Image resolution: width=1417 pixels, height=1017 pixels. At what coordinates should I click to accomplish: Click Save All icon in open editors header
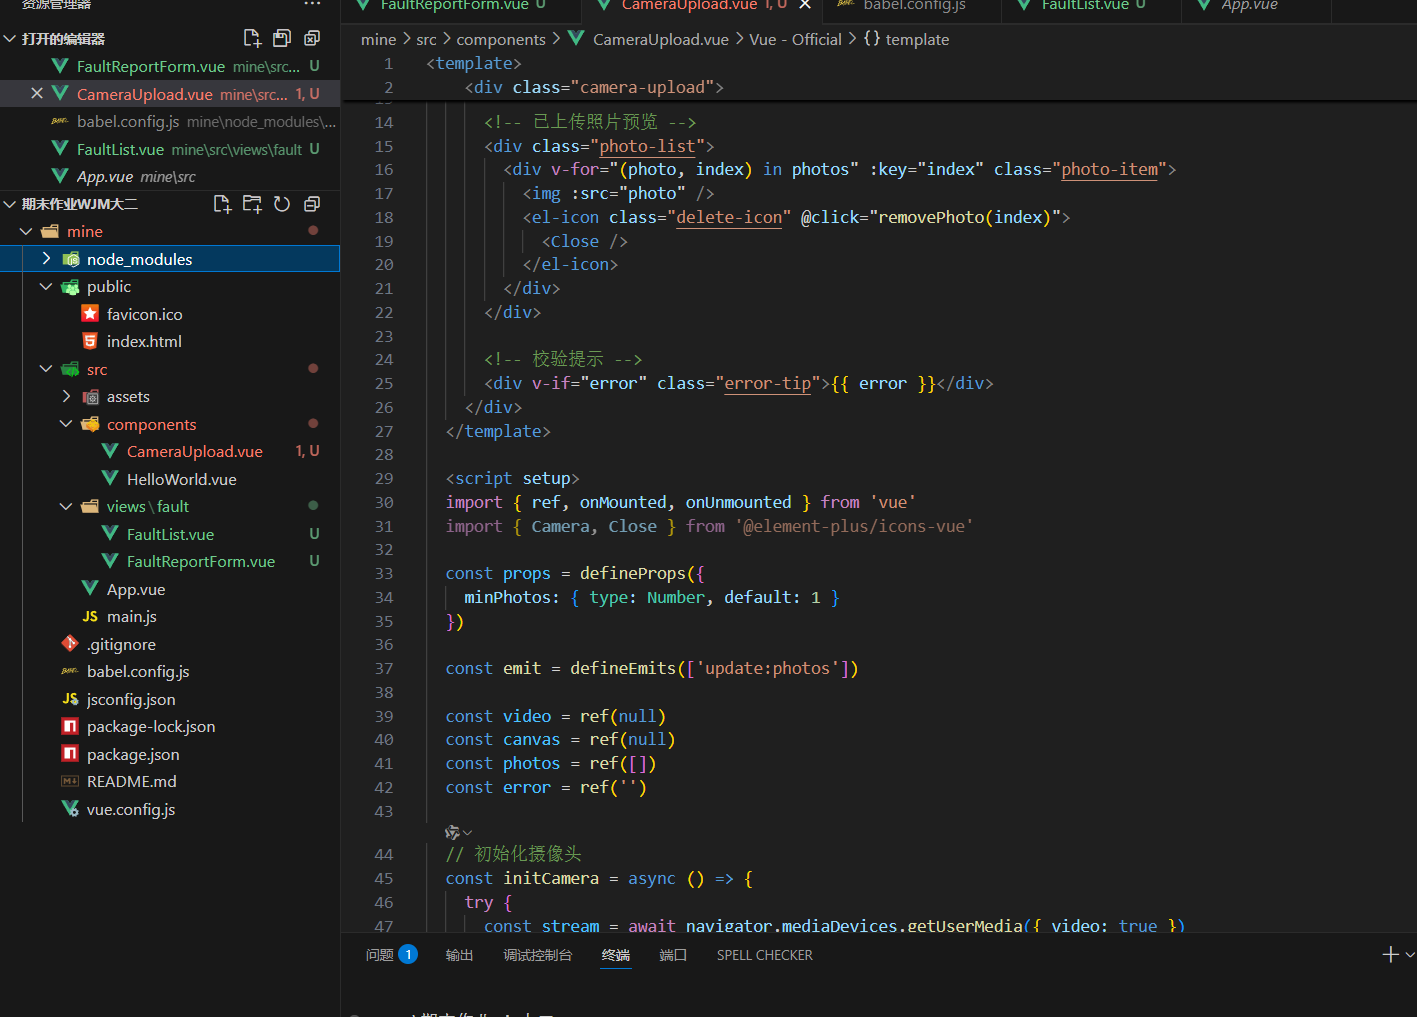point(282,38)
